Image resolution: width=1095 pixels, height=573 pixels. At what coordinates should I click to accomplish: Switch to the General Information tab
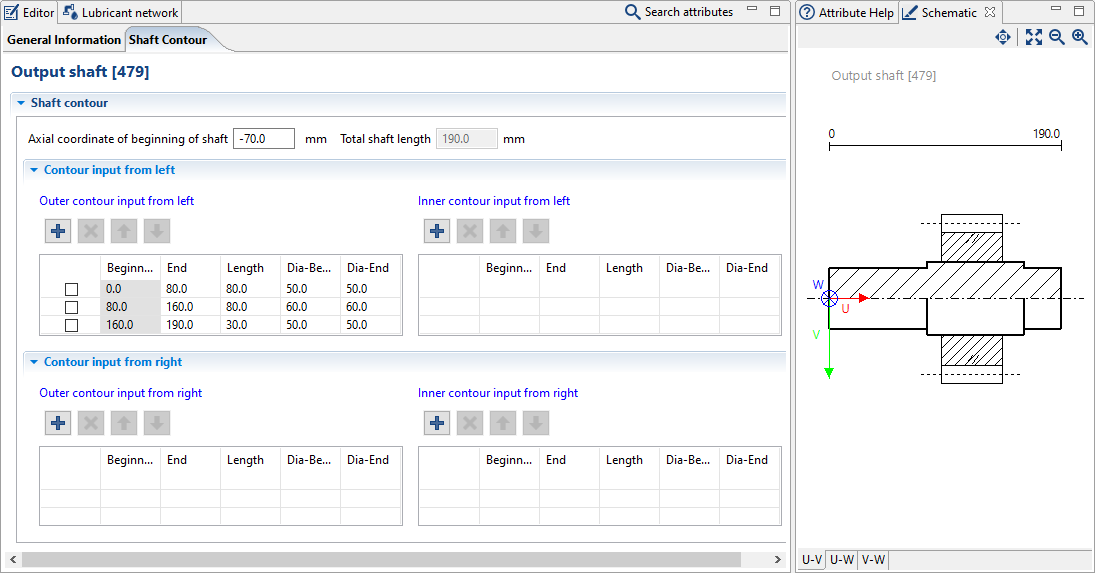point(64,40)
